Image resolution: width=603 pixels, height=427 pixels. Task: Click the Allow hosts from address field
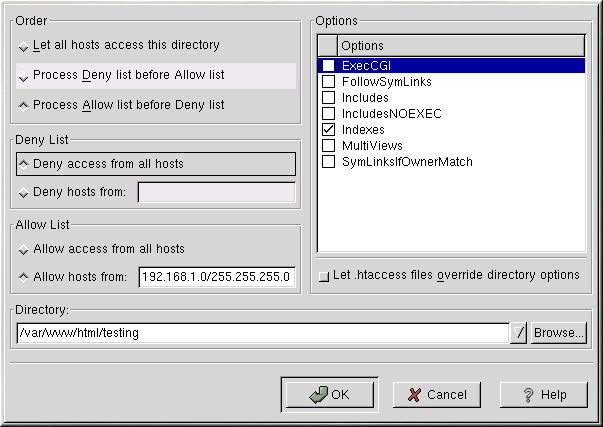217,276
